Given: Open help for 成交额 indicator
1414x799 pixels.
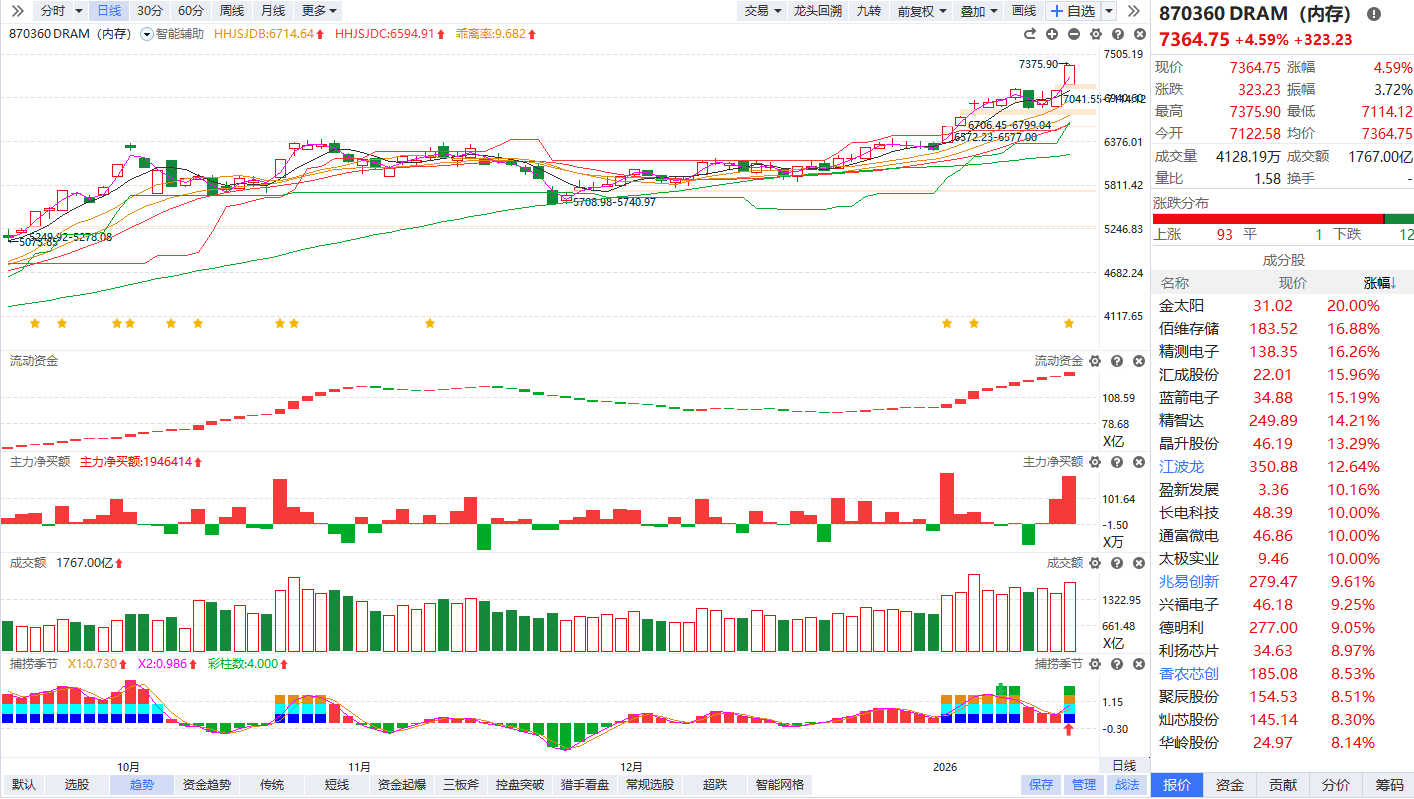Looking at the screenshot, I should click(x=1117, y=564).
